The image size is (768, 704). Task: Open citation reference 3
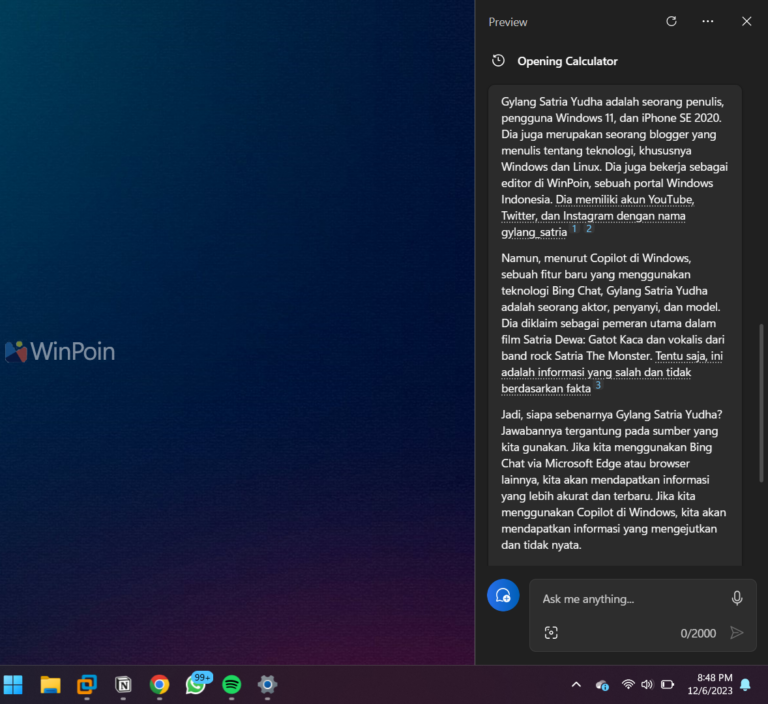598,385
